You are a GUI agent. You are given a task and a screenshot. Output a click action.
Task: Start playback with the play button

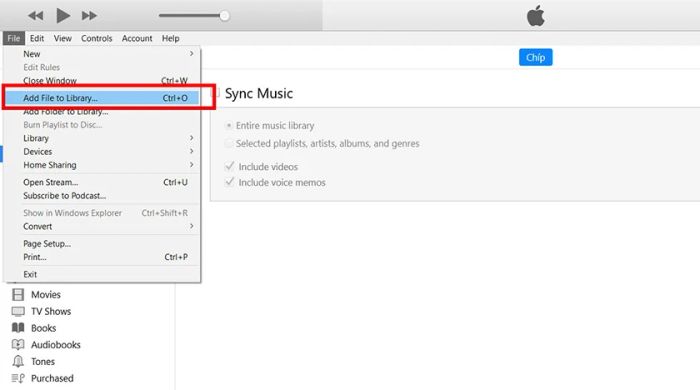63,16
